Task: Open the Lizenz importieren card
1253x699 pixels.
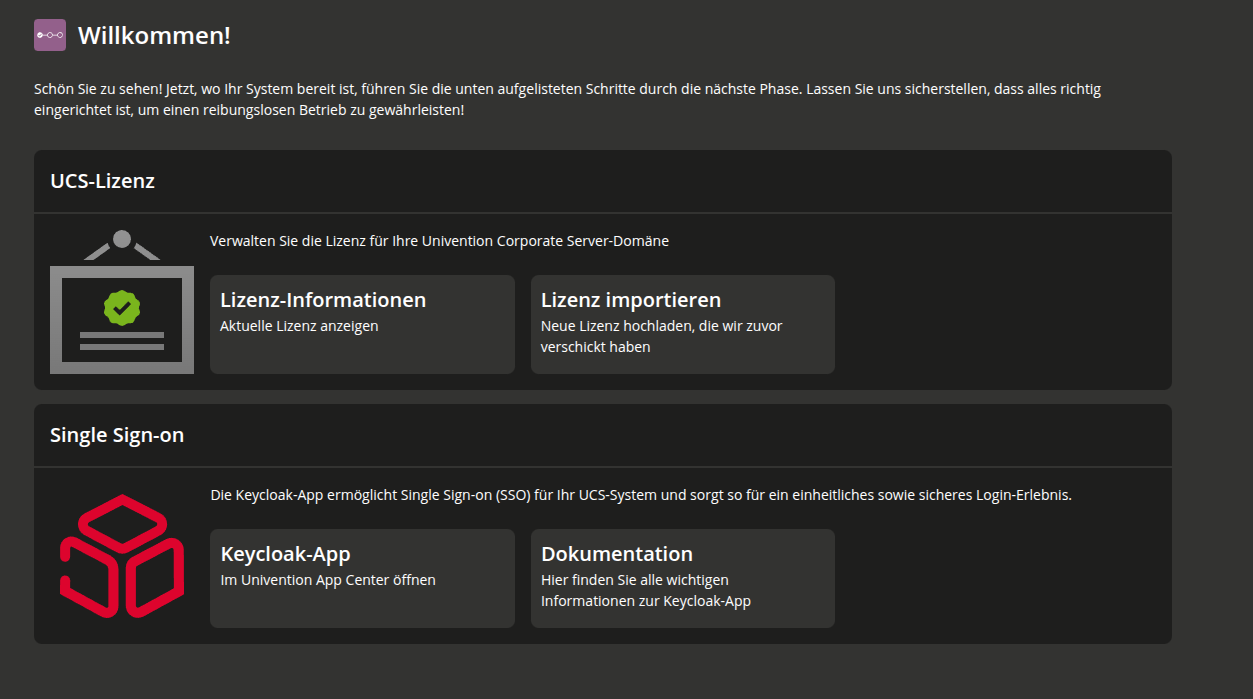Action: (x=682, y=324)
